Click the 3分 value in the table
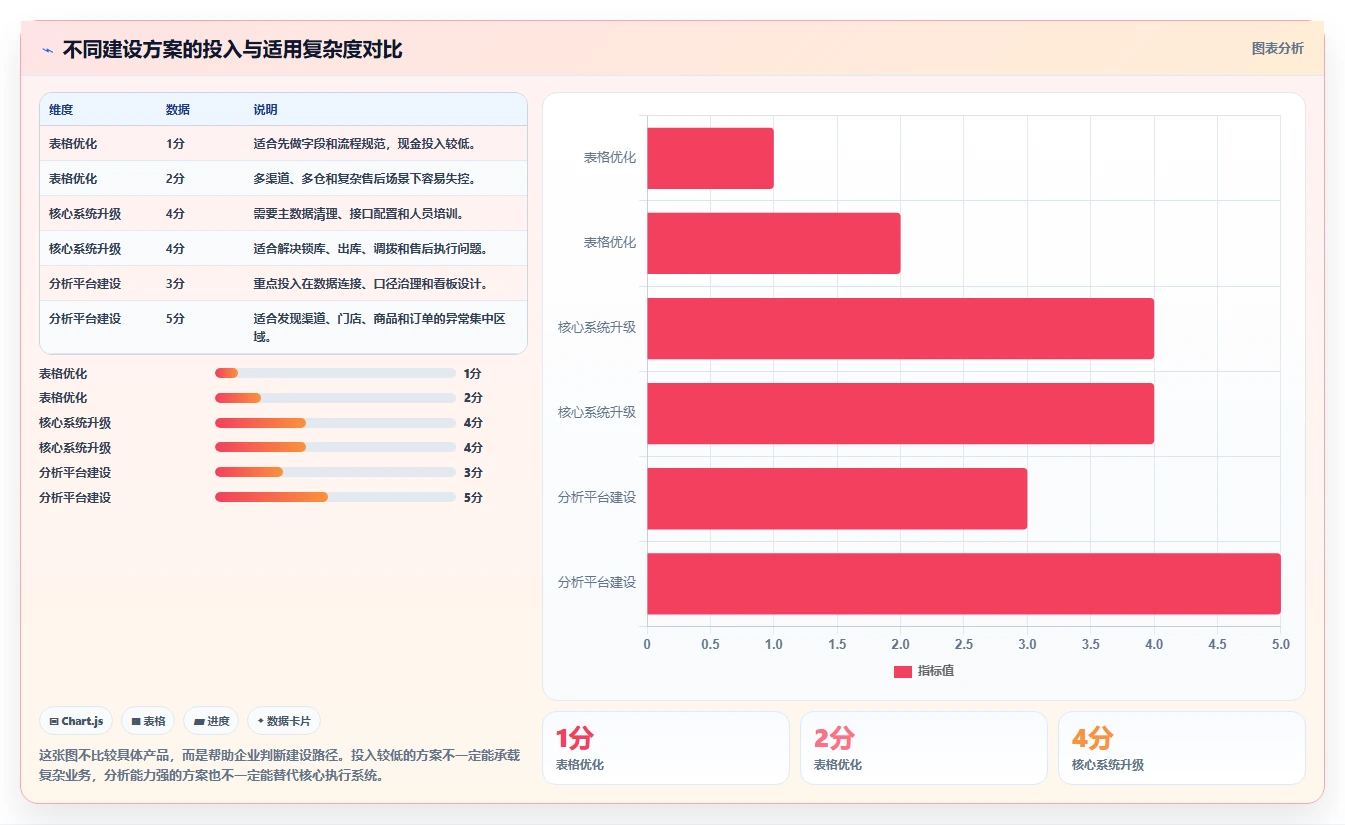The height and width of the screenshot is (825, 1345). [x=175, y=284]
